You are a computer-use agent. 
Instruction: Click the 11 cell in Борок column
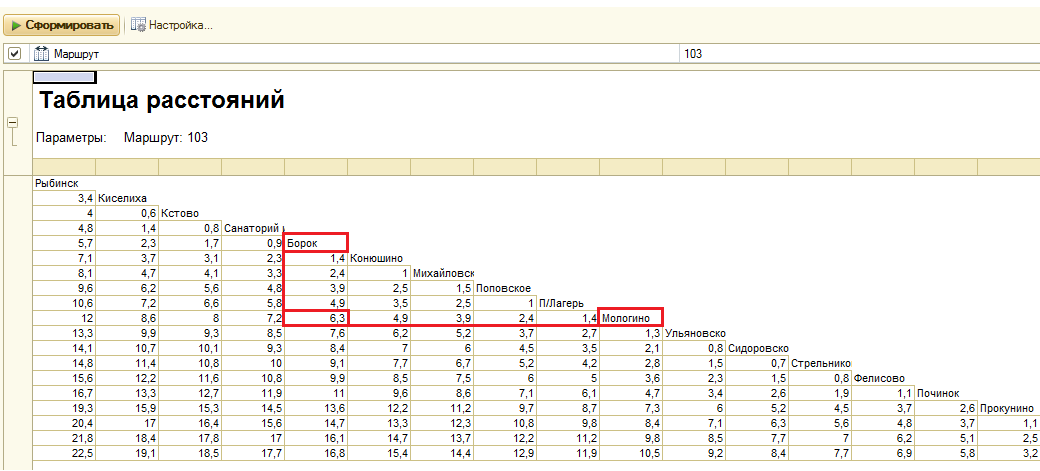(316, 393)
